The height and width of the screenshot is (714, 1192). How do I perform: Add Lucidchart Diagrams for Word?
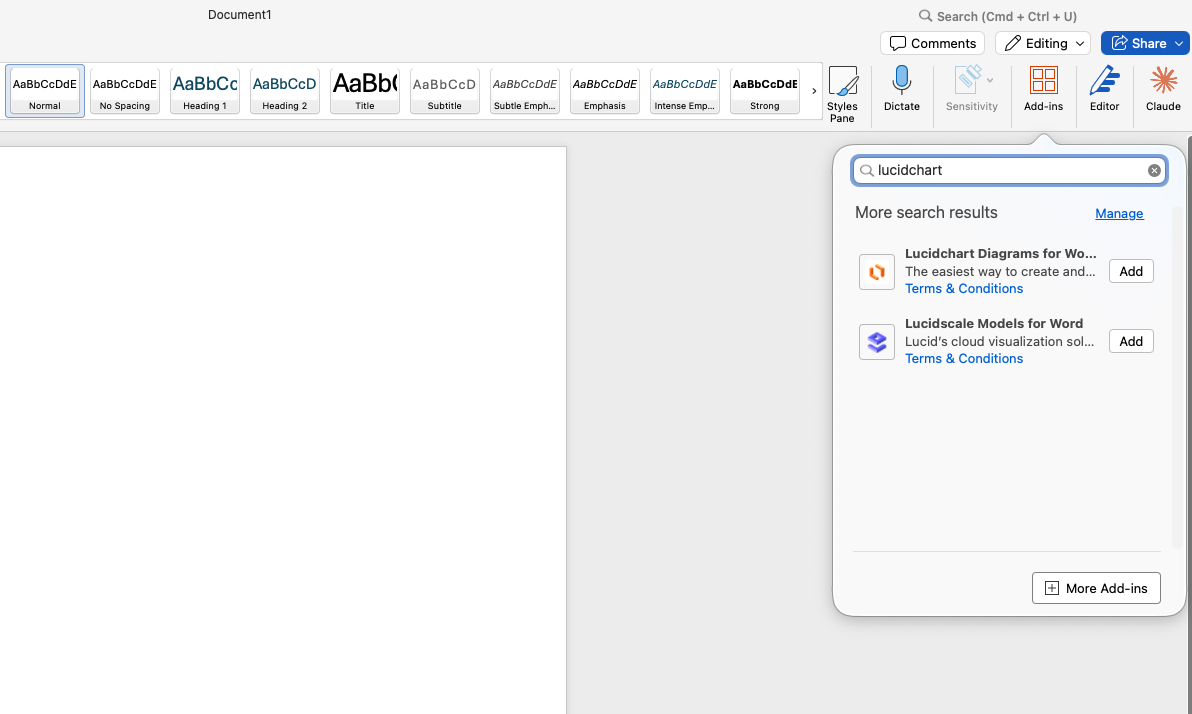tap(1130, 271)
